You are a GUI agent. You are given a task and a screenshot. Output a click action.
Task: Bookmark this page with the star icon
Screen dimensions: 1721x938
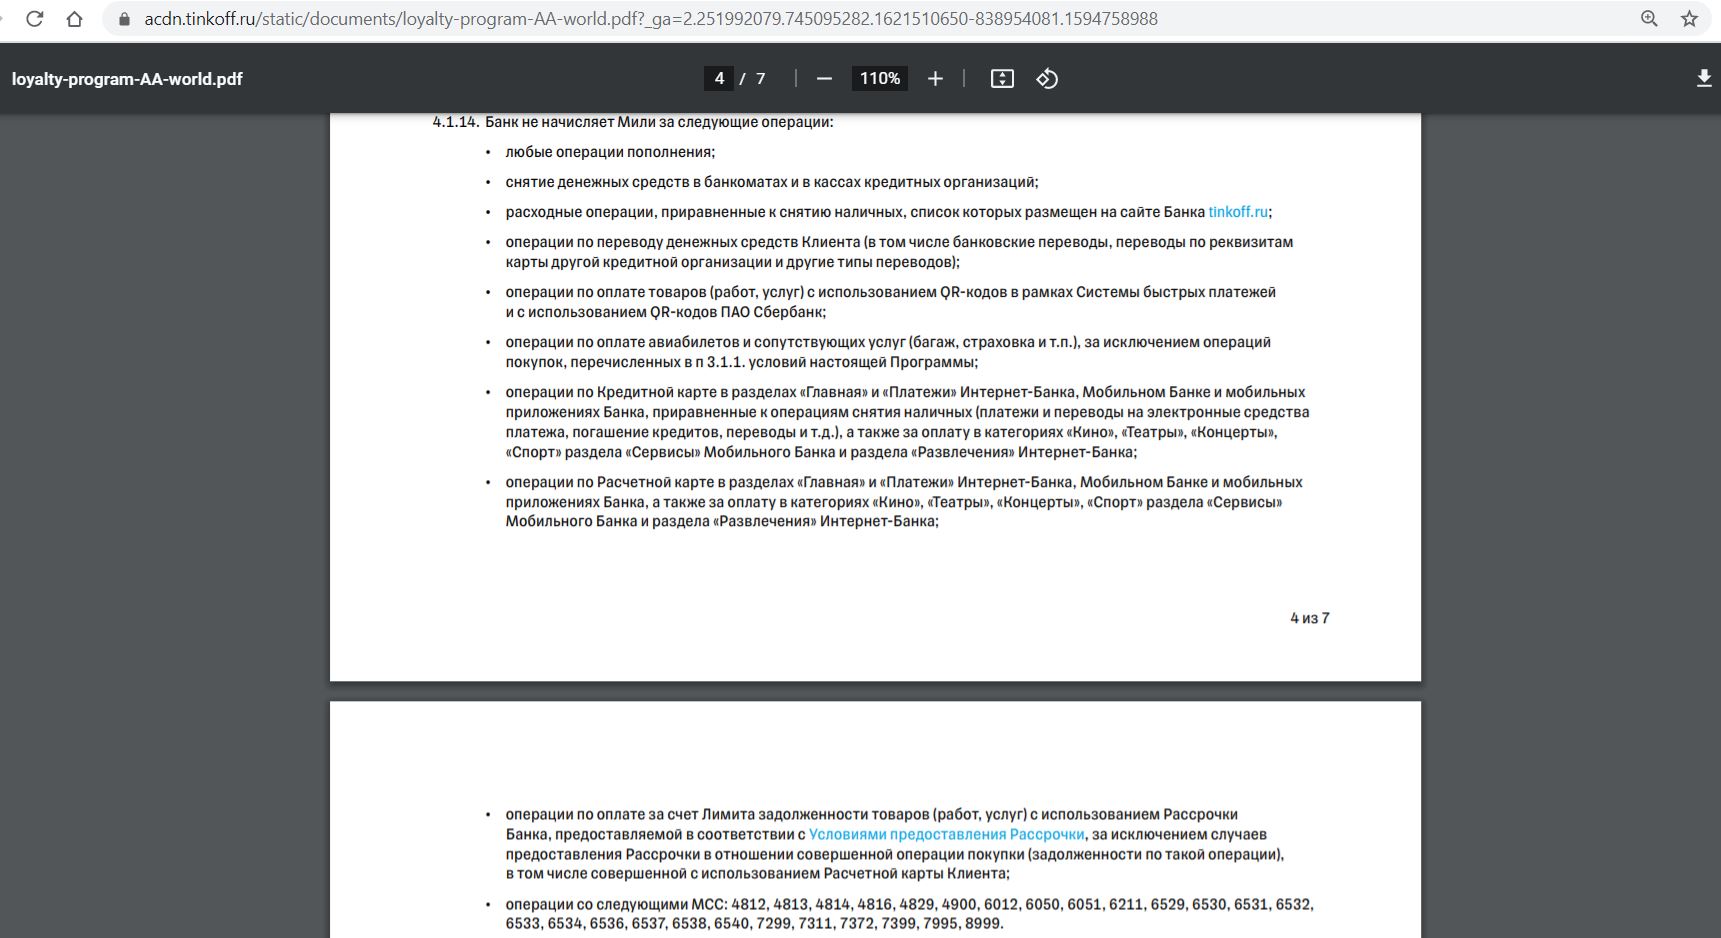click(1689, 19)
